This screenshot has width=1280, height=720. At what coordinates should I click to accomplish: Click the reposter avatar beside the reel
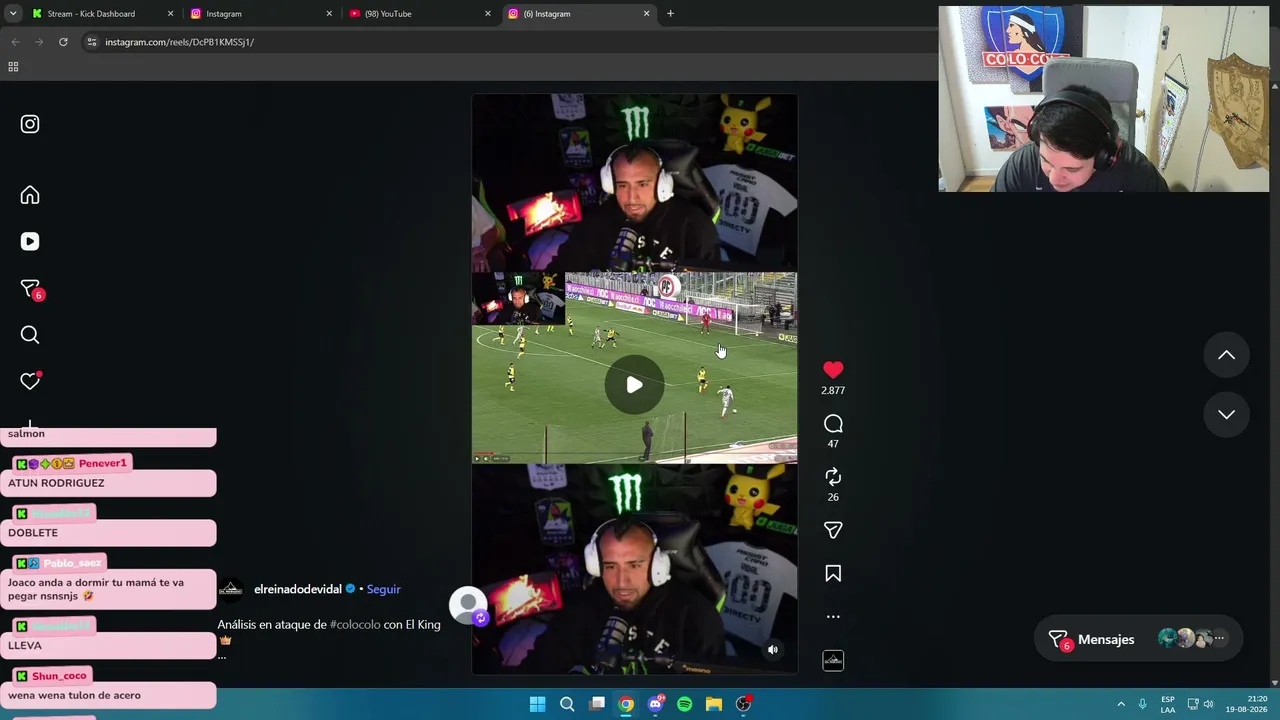(x=468, y=606)
